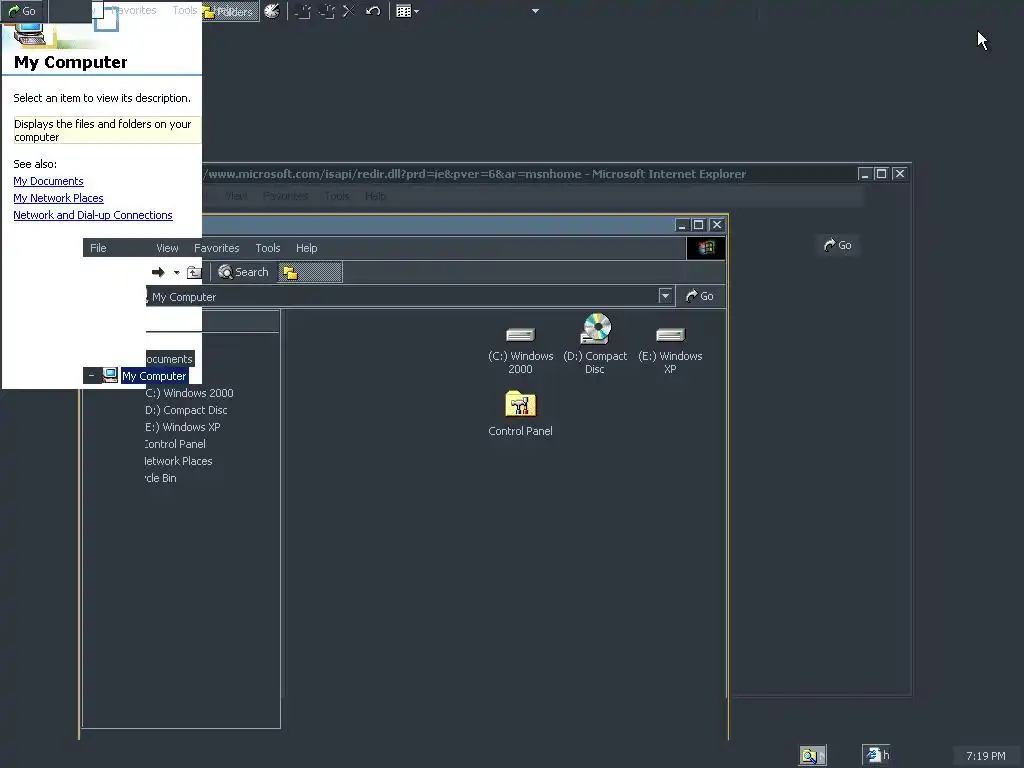Open the Views dropdown in the top toolbar
1024x768 pixels.
pyautogui.click(x=407, y=11)
